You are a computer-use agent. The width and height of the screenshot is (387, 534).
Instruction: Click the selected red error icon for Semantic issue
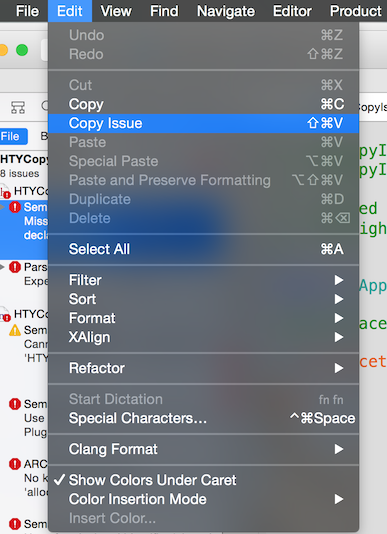click(x=15, y=207)
